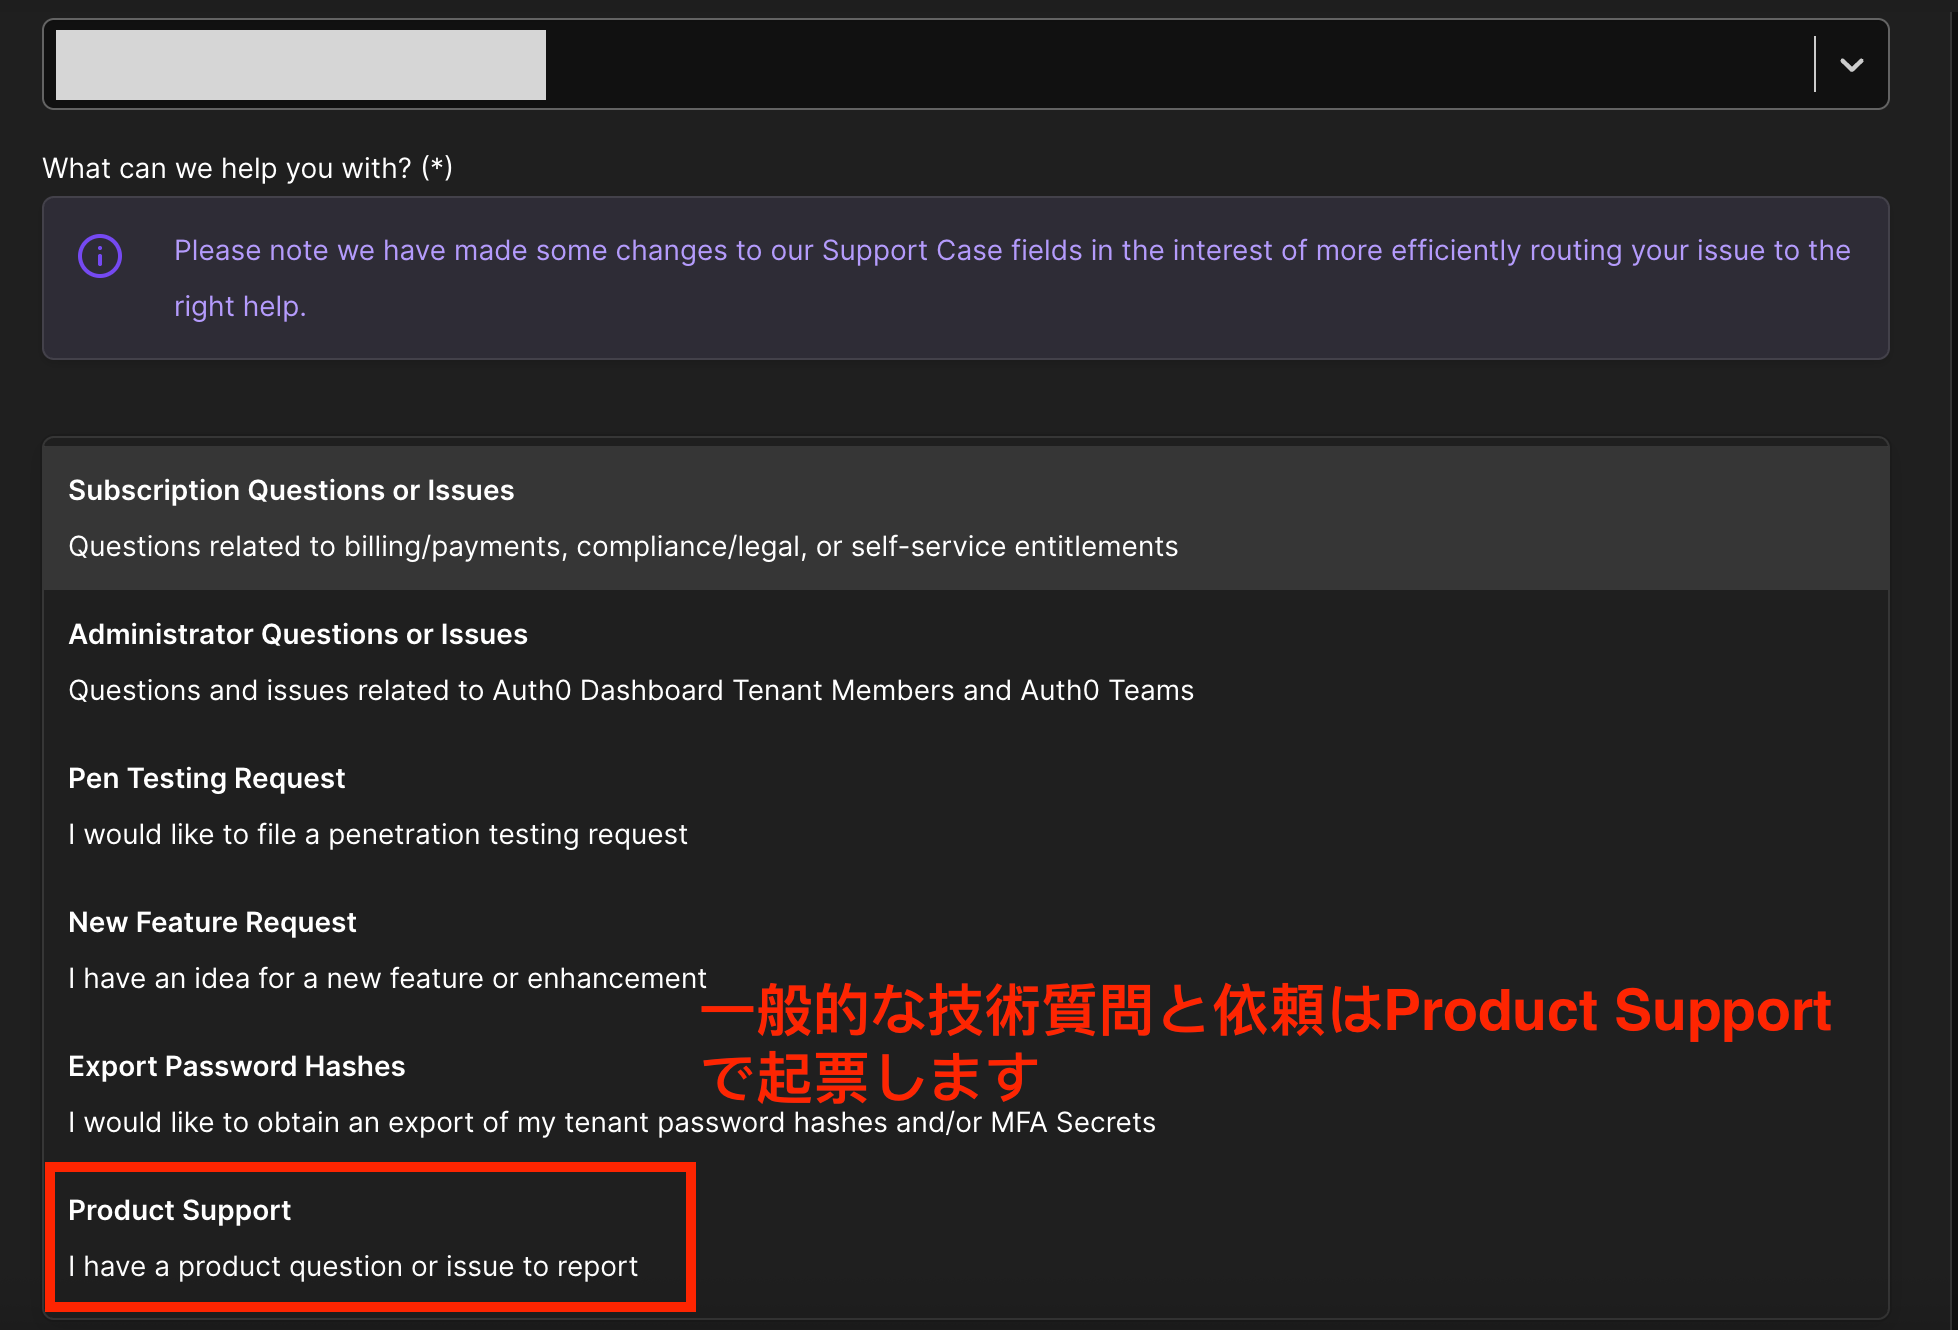Click the grey redacted selection value
This screenshot has height=1330, width=1958.
[x=300, y=65]
